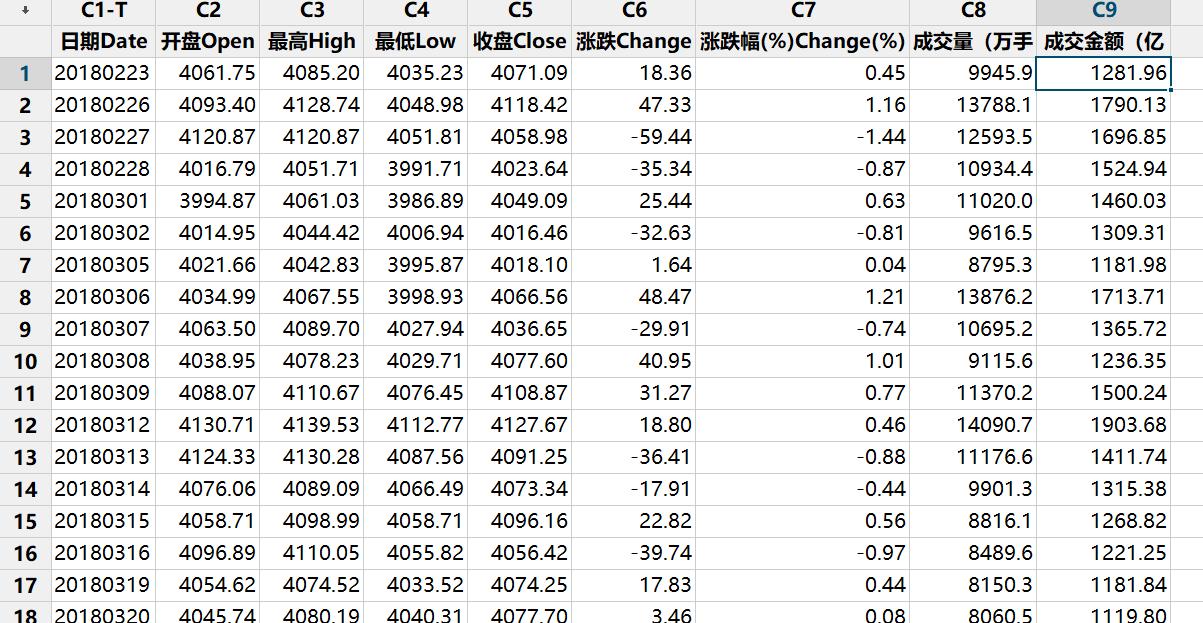1203x623 pixels.
Task: Click row header 10 to select the row
Action: 24,364
